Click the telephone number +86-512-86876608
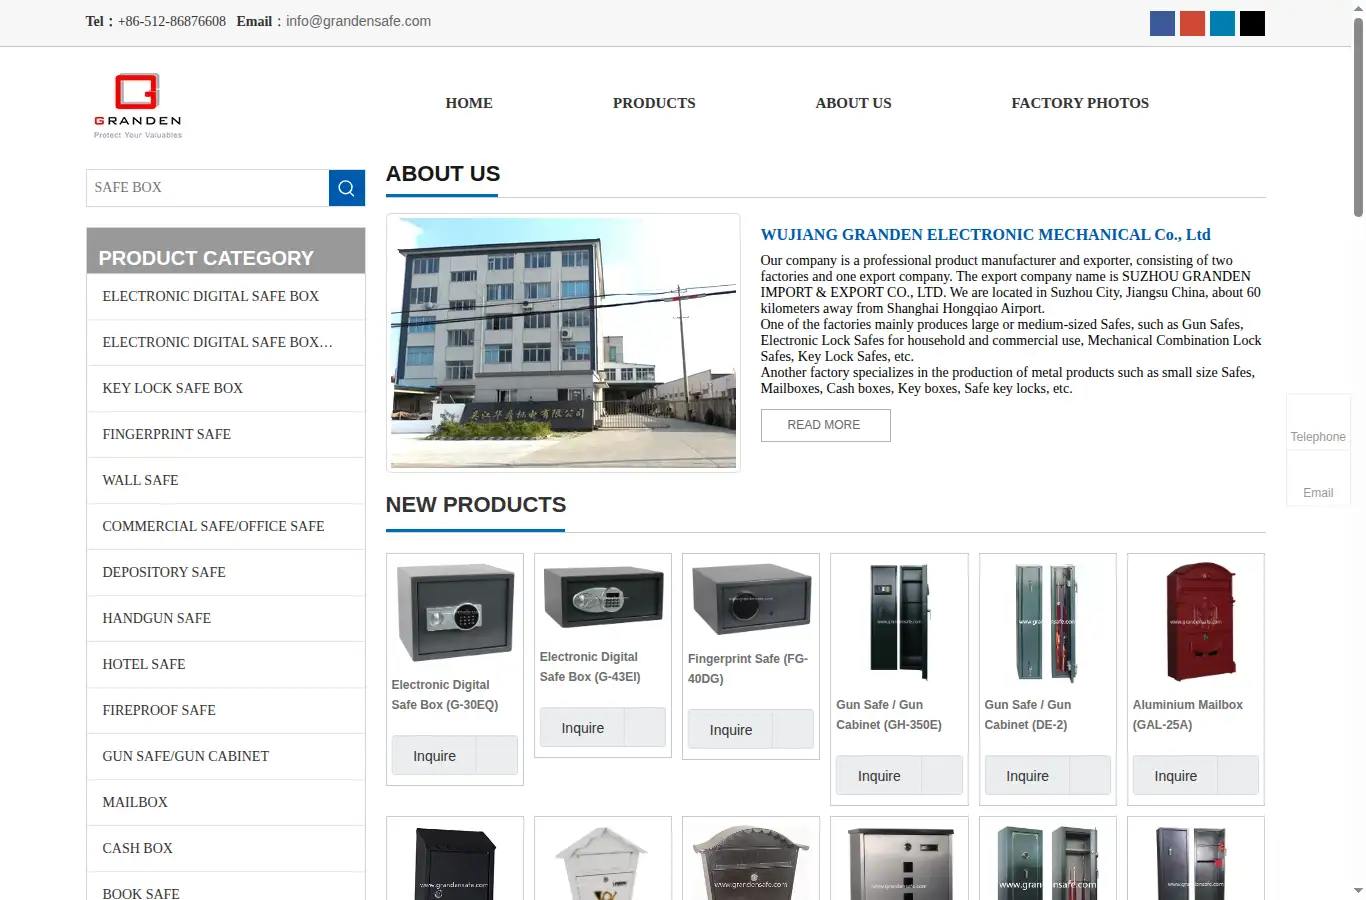 172,21
